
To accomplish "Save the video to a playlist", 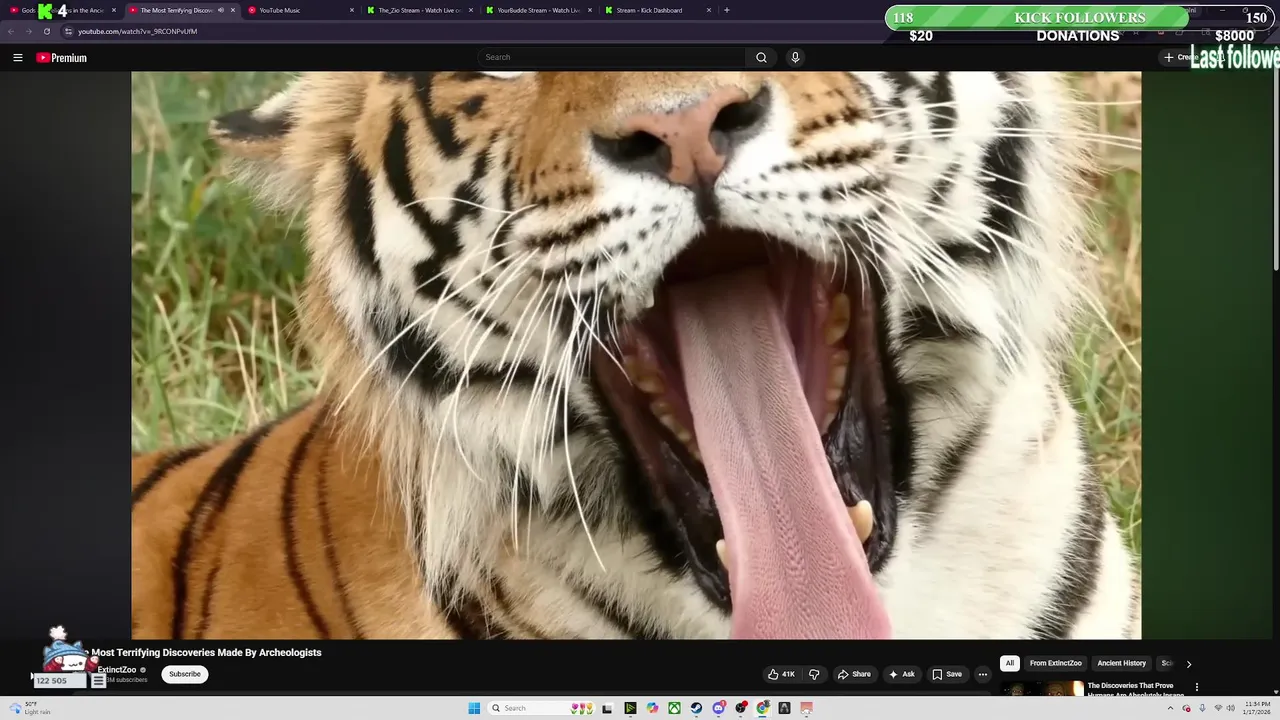I will [x=947, y=674].
